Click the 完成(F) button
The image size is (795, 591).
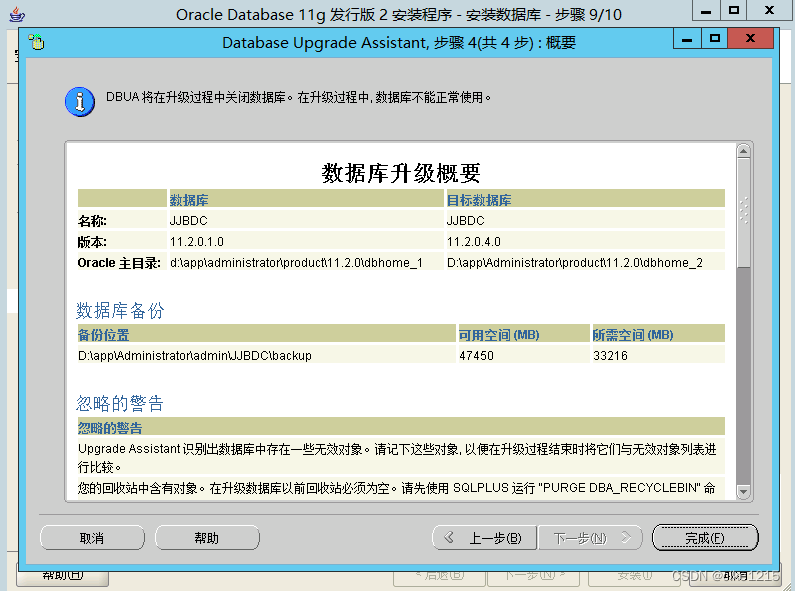coord(705,537)
